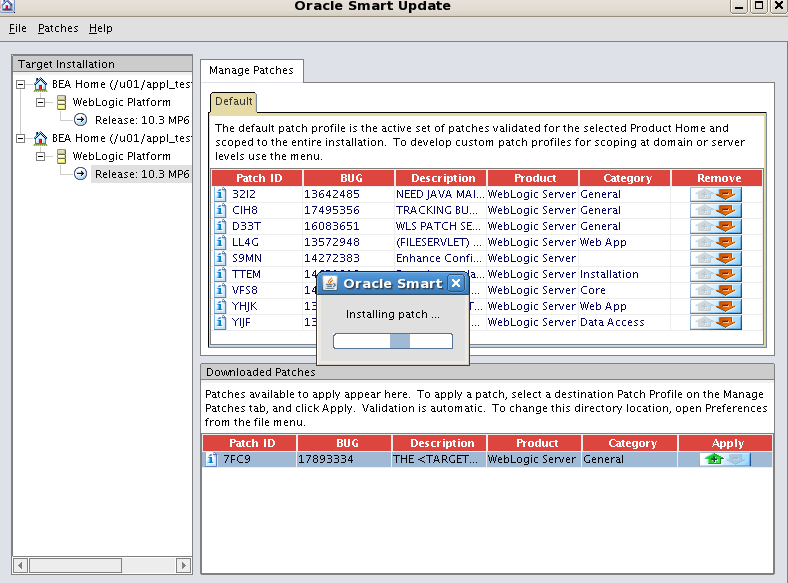Click second BEA Home house icon
The height and width of the screenshot is (583, 788).
[40, 138]
